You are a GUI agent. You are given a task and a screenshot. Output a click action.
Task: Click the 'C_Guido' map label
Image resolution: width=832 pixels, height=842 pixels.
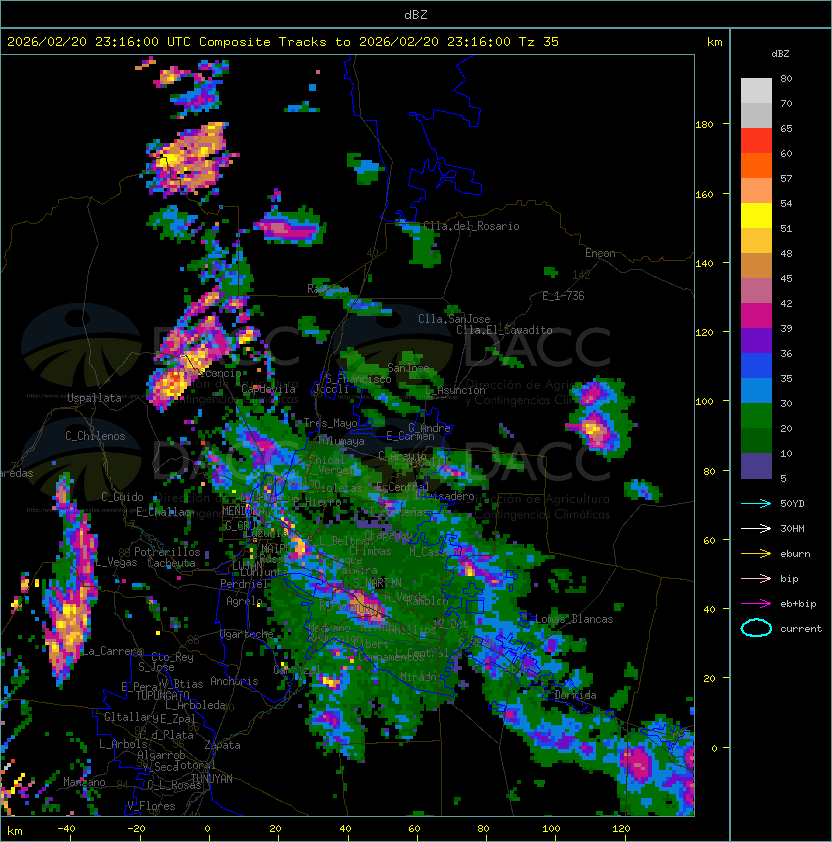122,497
